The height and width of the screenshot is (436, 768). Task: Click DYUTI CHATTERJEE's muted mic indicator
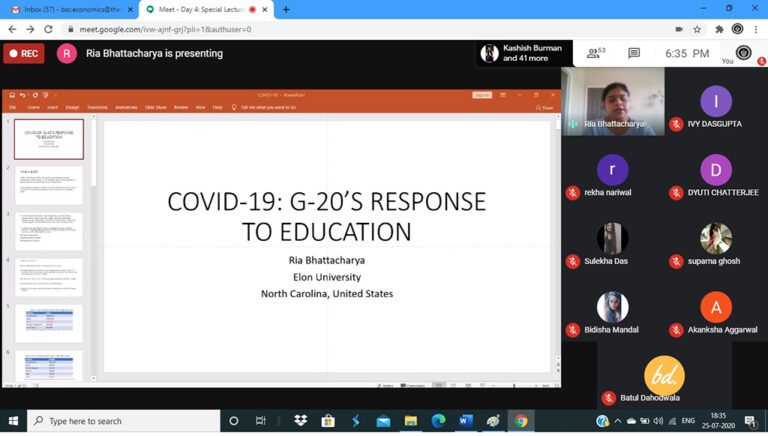tap(677, 192)
